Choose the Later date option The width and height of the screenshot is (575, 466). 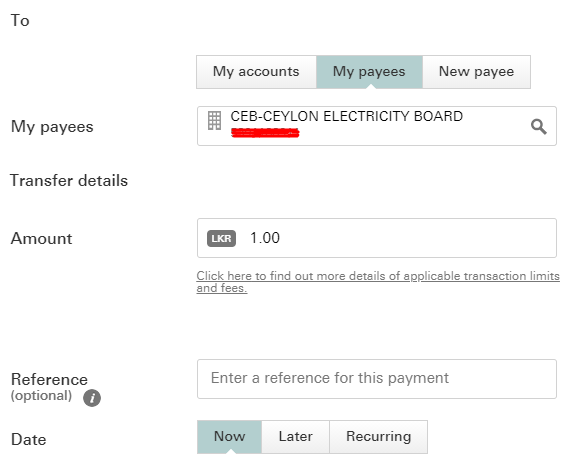[x=296, y=437]
